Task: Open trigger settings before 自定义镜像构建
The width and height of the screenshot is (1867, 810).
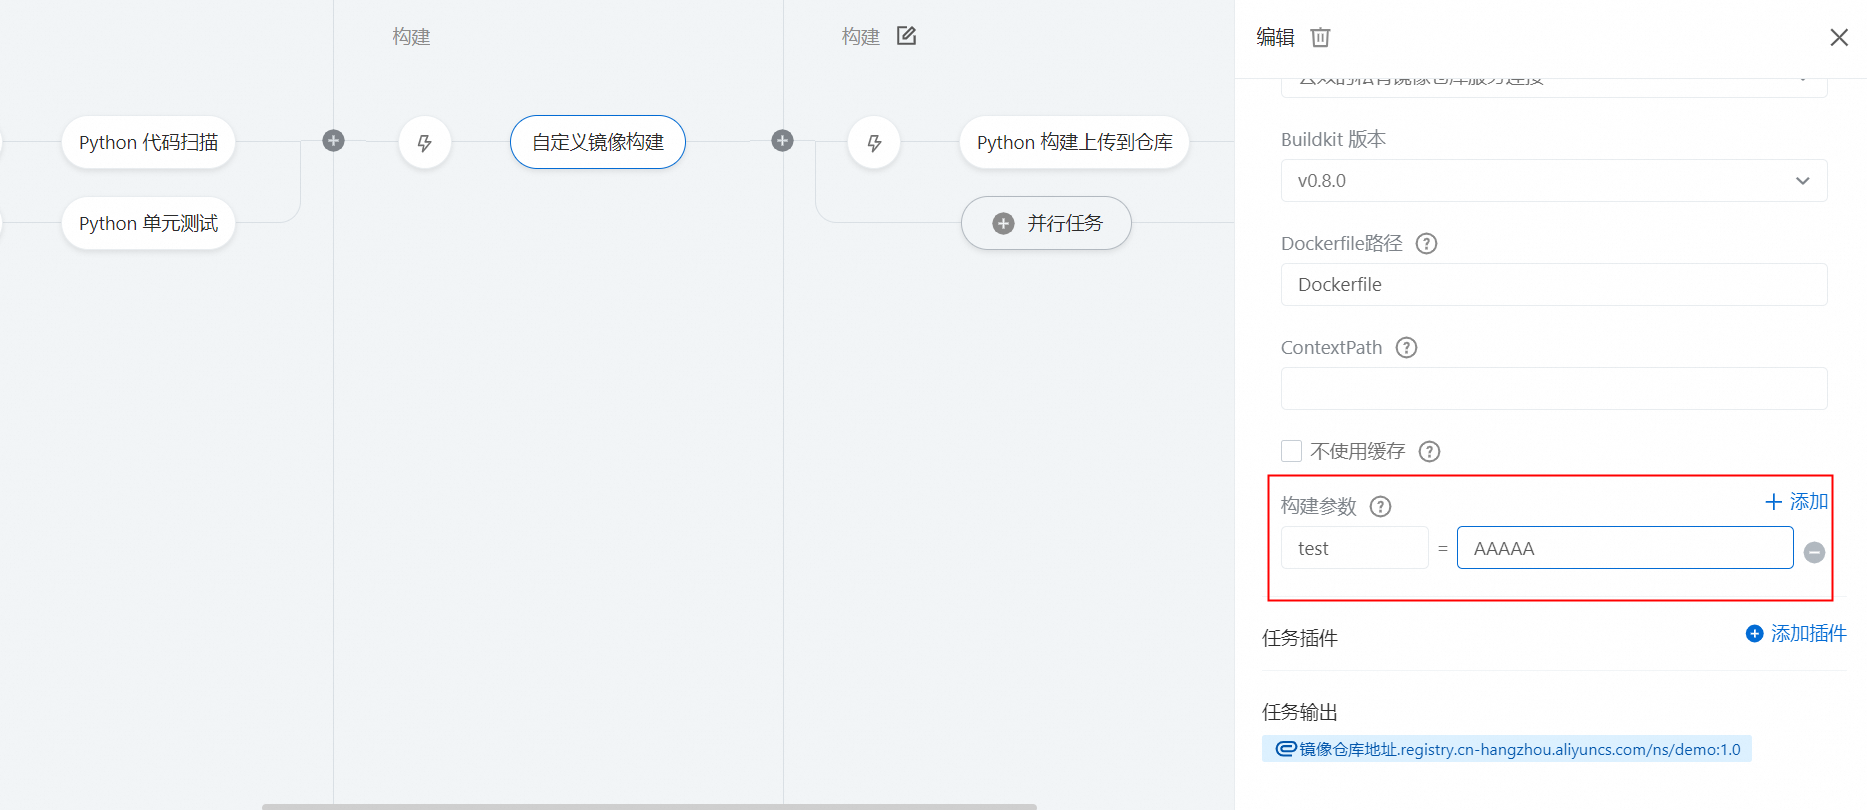Action: point(425,142)
